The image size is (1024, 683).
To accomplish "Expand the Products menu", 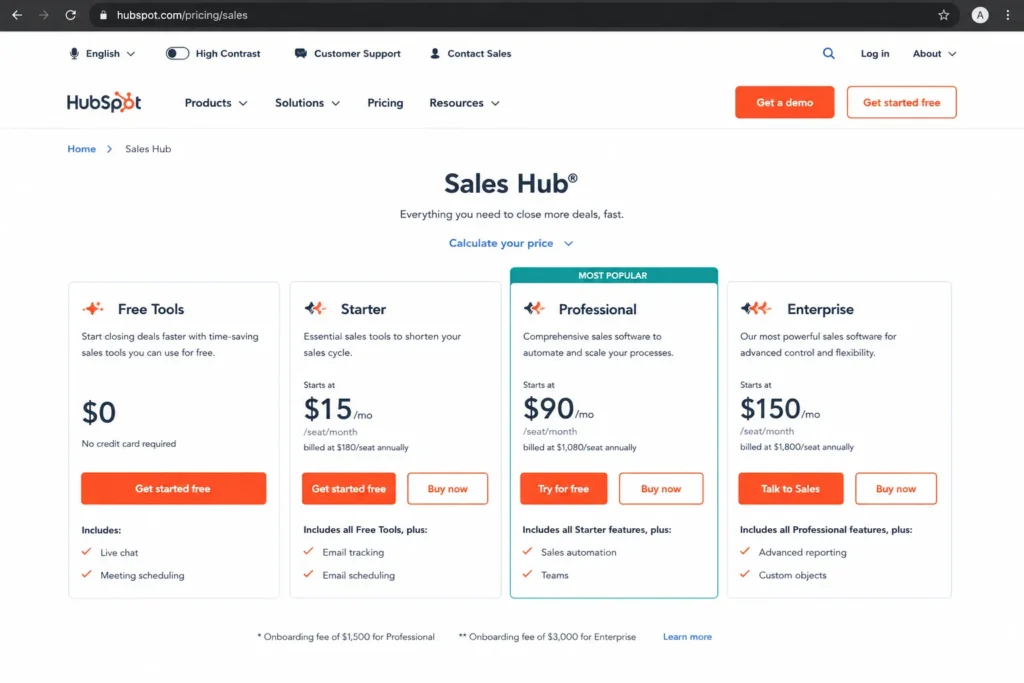I will pos(216,103).
